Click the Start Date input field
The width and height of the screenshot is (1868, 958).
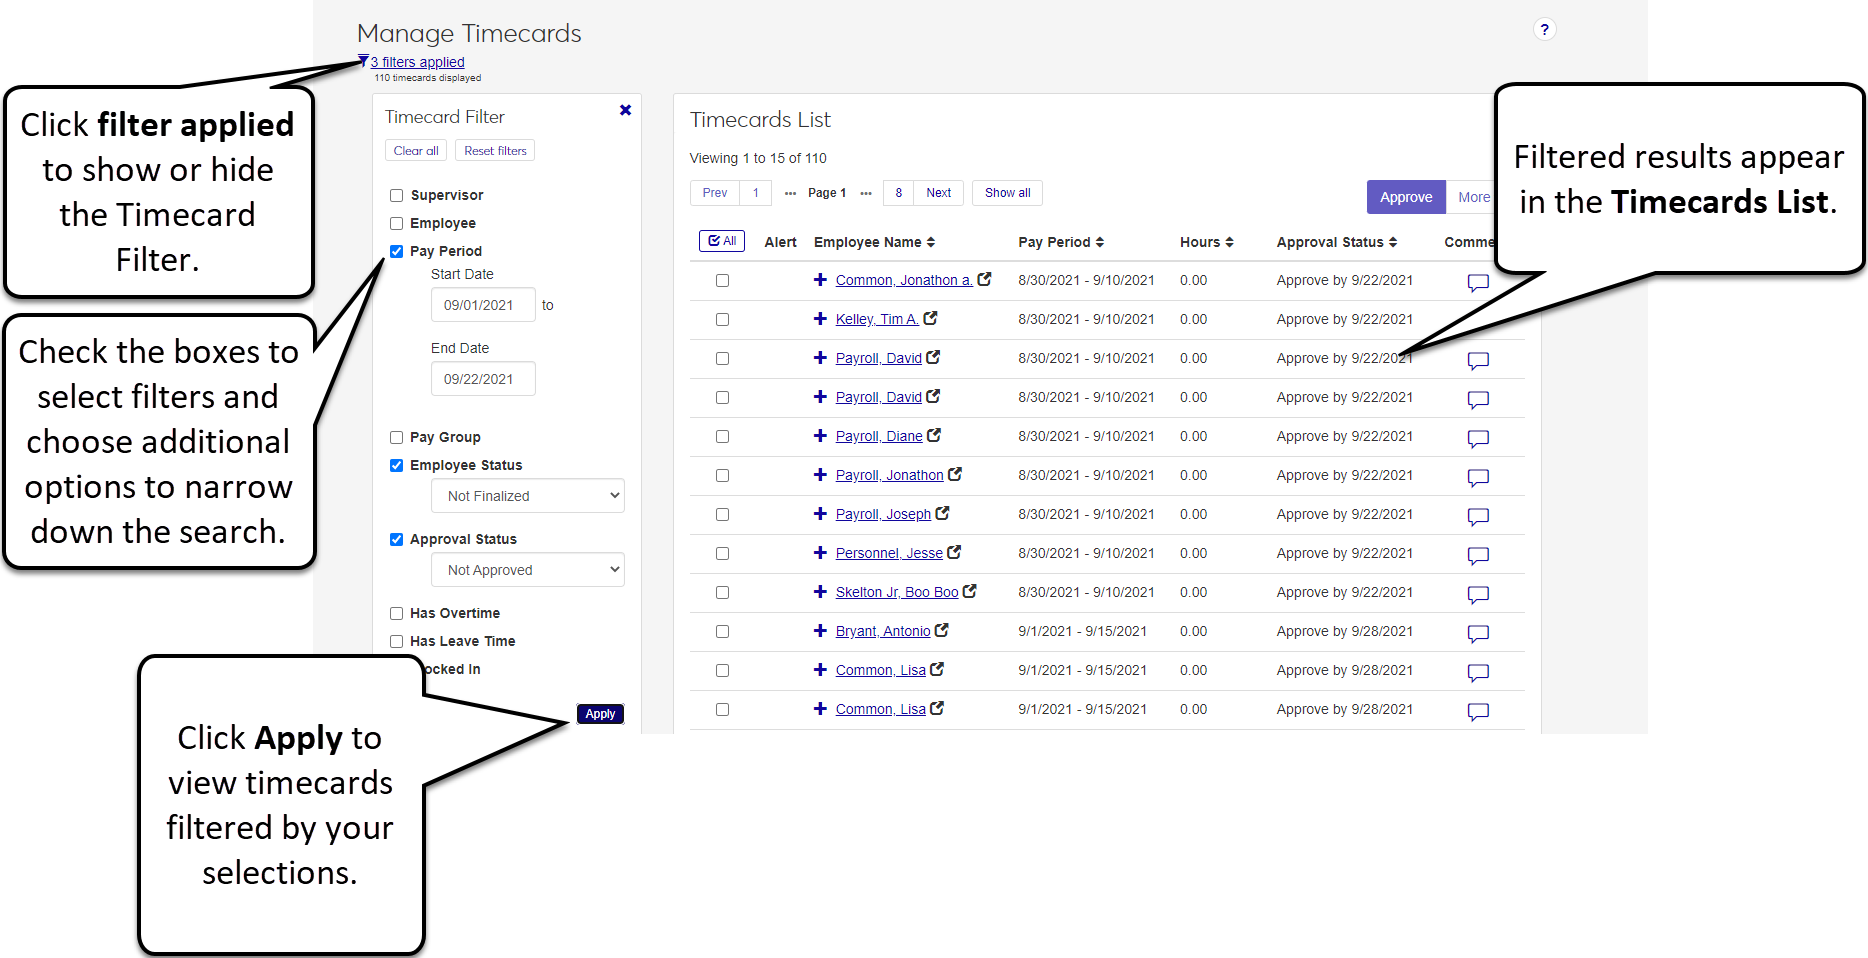coord(483,305)
